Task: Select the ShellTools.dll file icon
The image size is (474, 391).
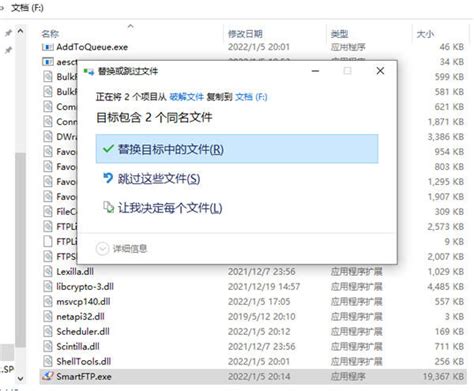Action: coord(48,361)
